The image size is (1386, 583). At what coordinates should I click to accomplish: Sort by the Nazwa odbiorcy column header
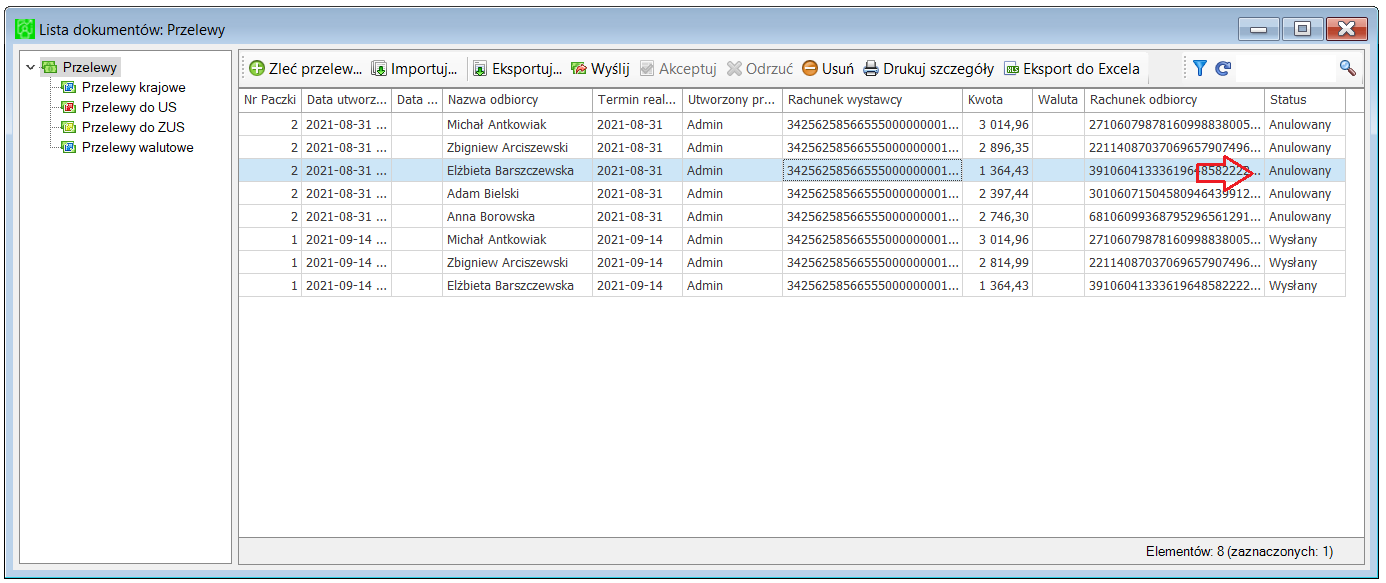point(517,100)
